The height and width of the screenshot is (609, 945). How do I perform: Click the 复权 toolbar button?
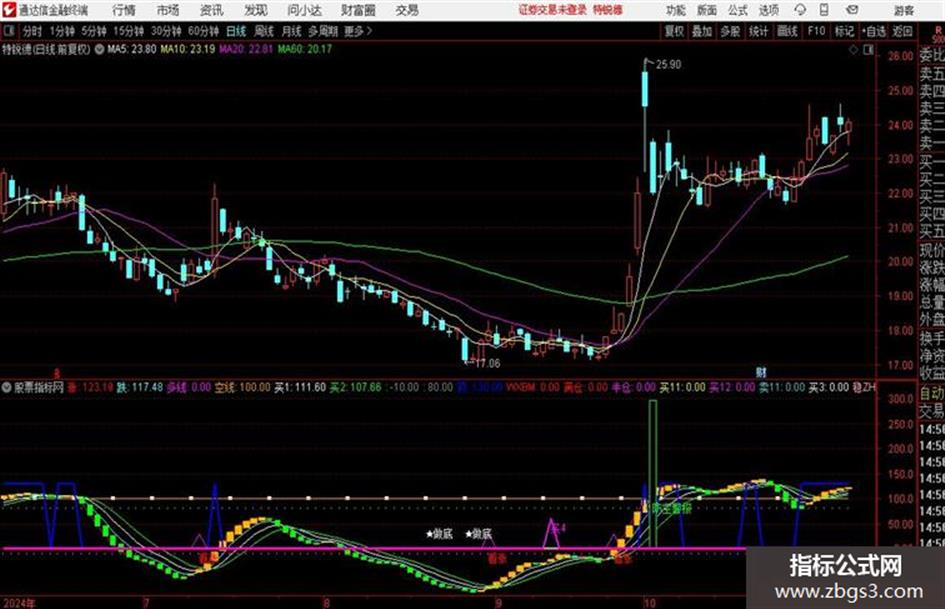point(674,31)
